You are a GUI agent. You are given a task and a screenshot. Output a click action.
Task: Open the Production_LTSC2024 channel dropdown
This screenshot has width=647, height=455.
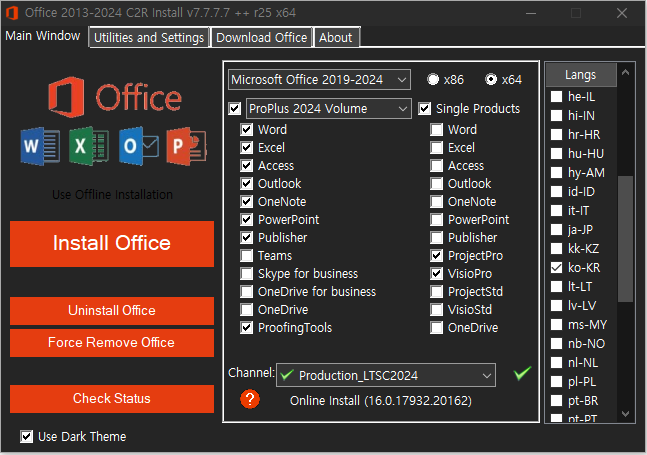click(386, 375)
